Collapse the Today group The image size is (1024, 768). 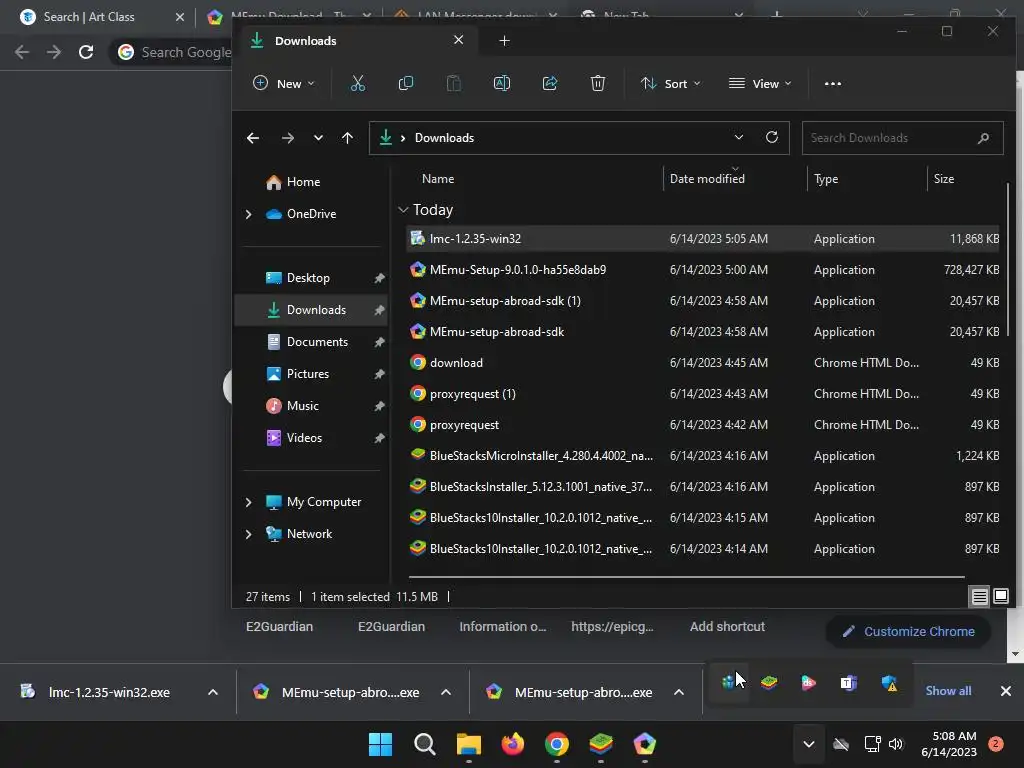click(403, 210)
